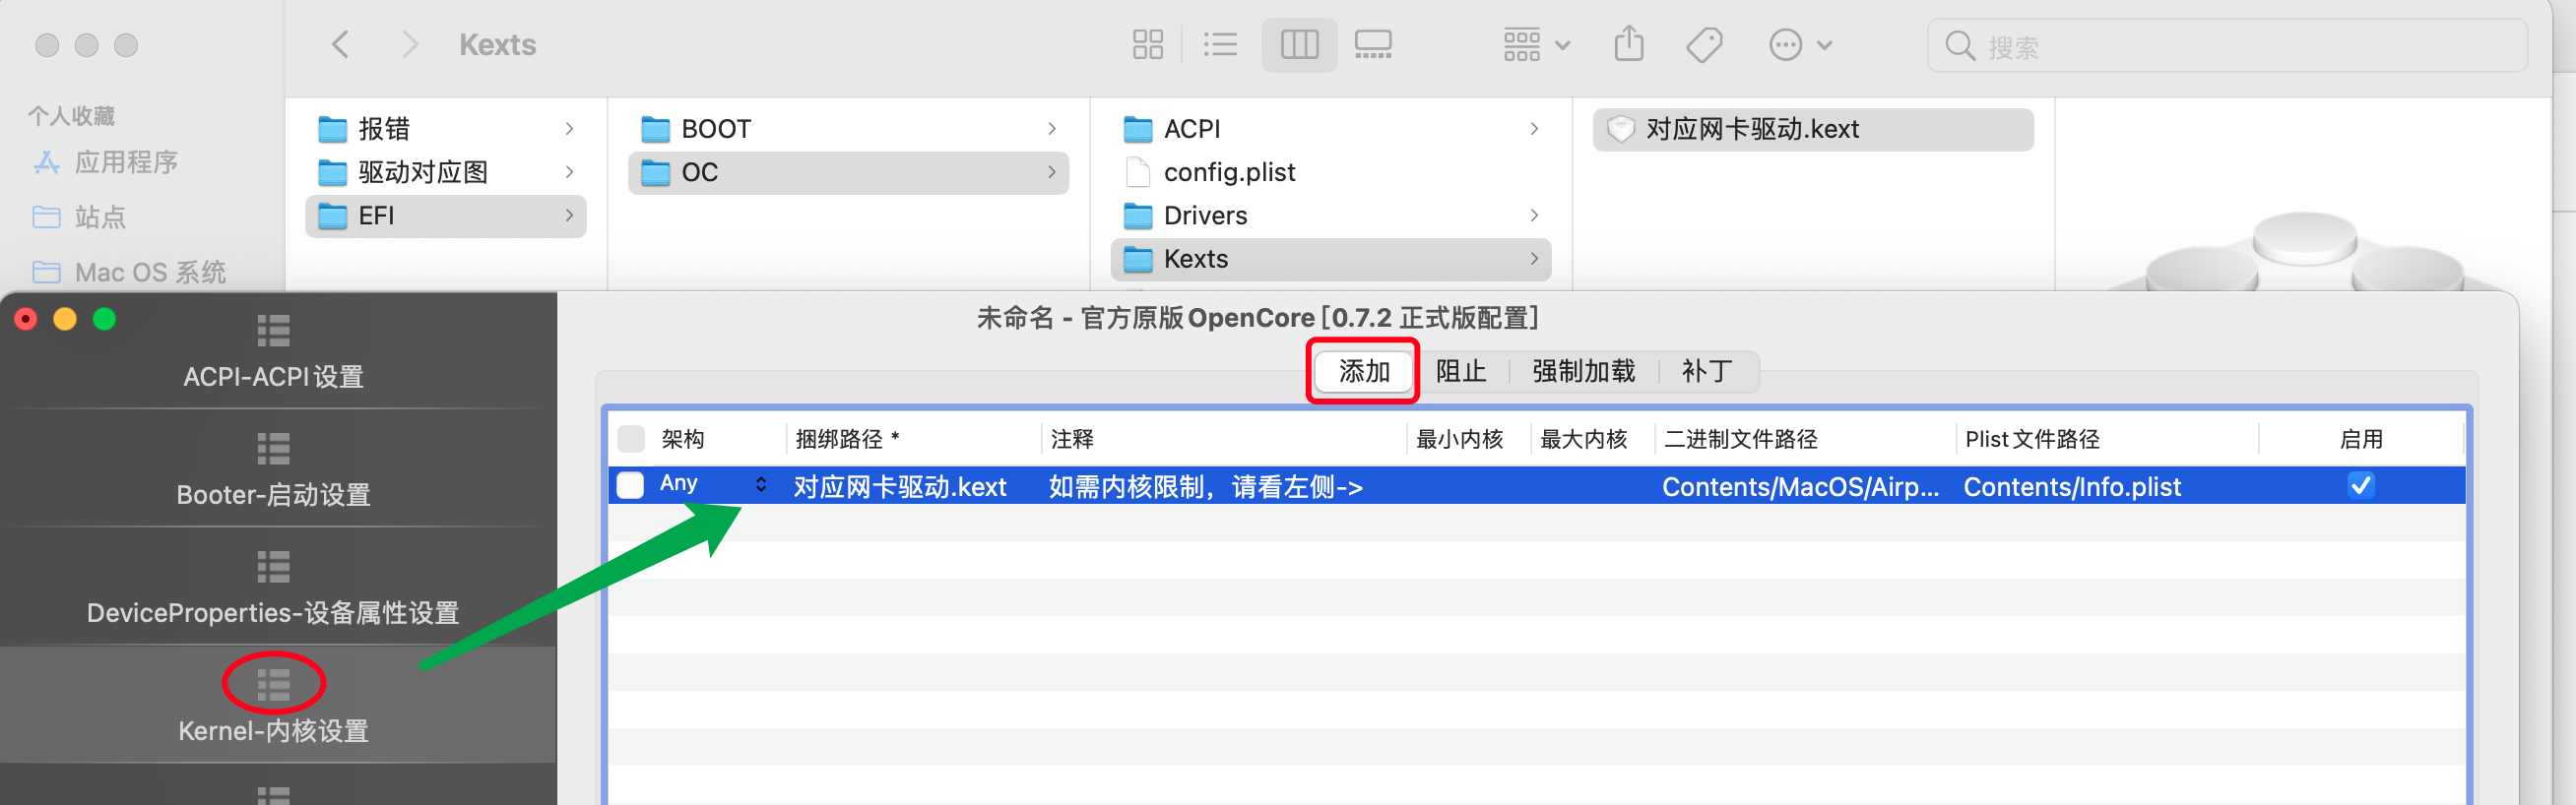This screenshot has height=805, width=2576.
Task: Open Finder group-by options
Action: pyautogui.click(x=1536, y=45)
